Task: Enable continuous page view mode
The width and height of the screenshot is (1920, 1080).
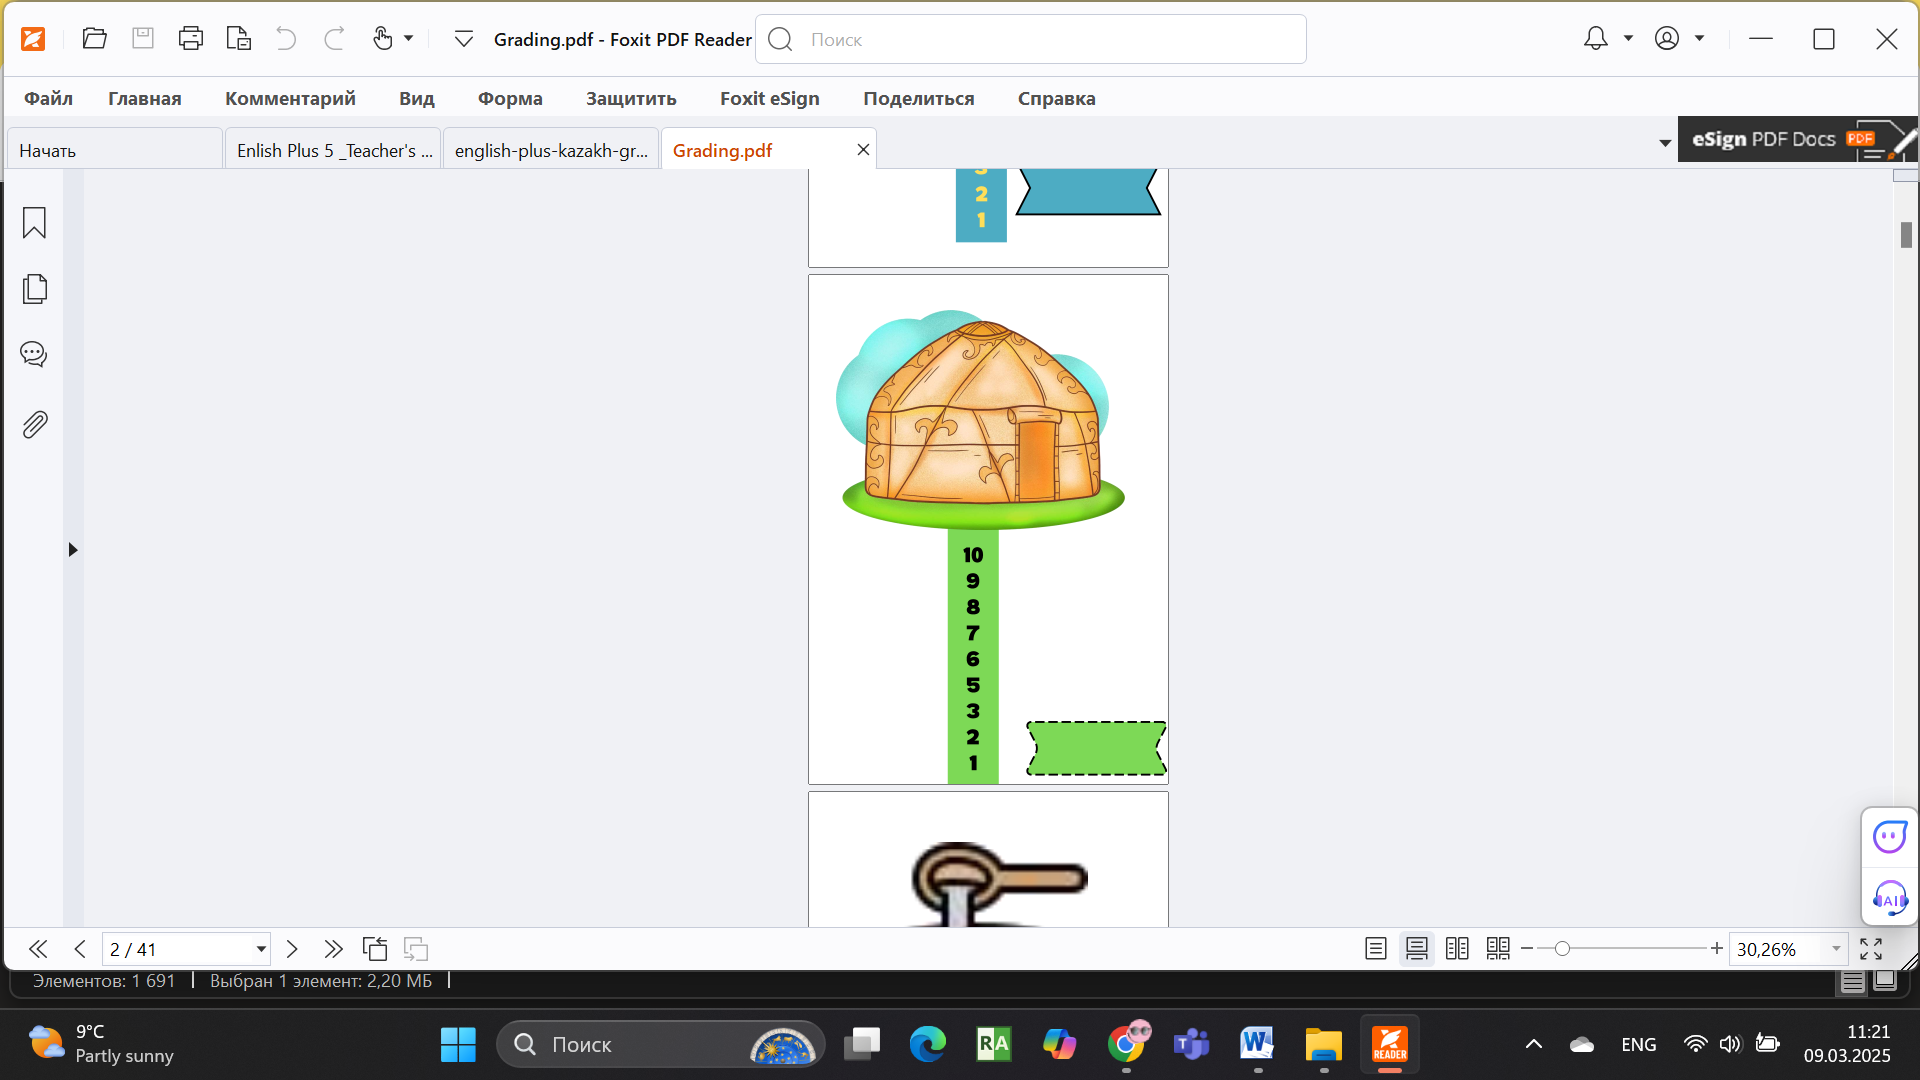Action: [x=1417, y=949]
